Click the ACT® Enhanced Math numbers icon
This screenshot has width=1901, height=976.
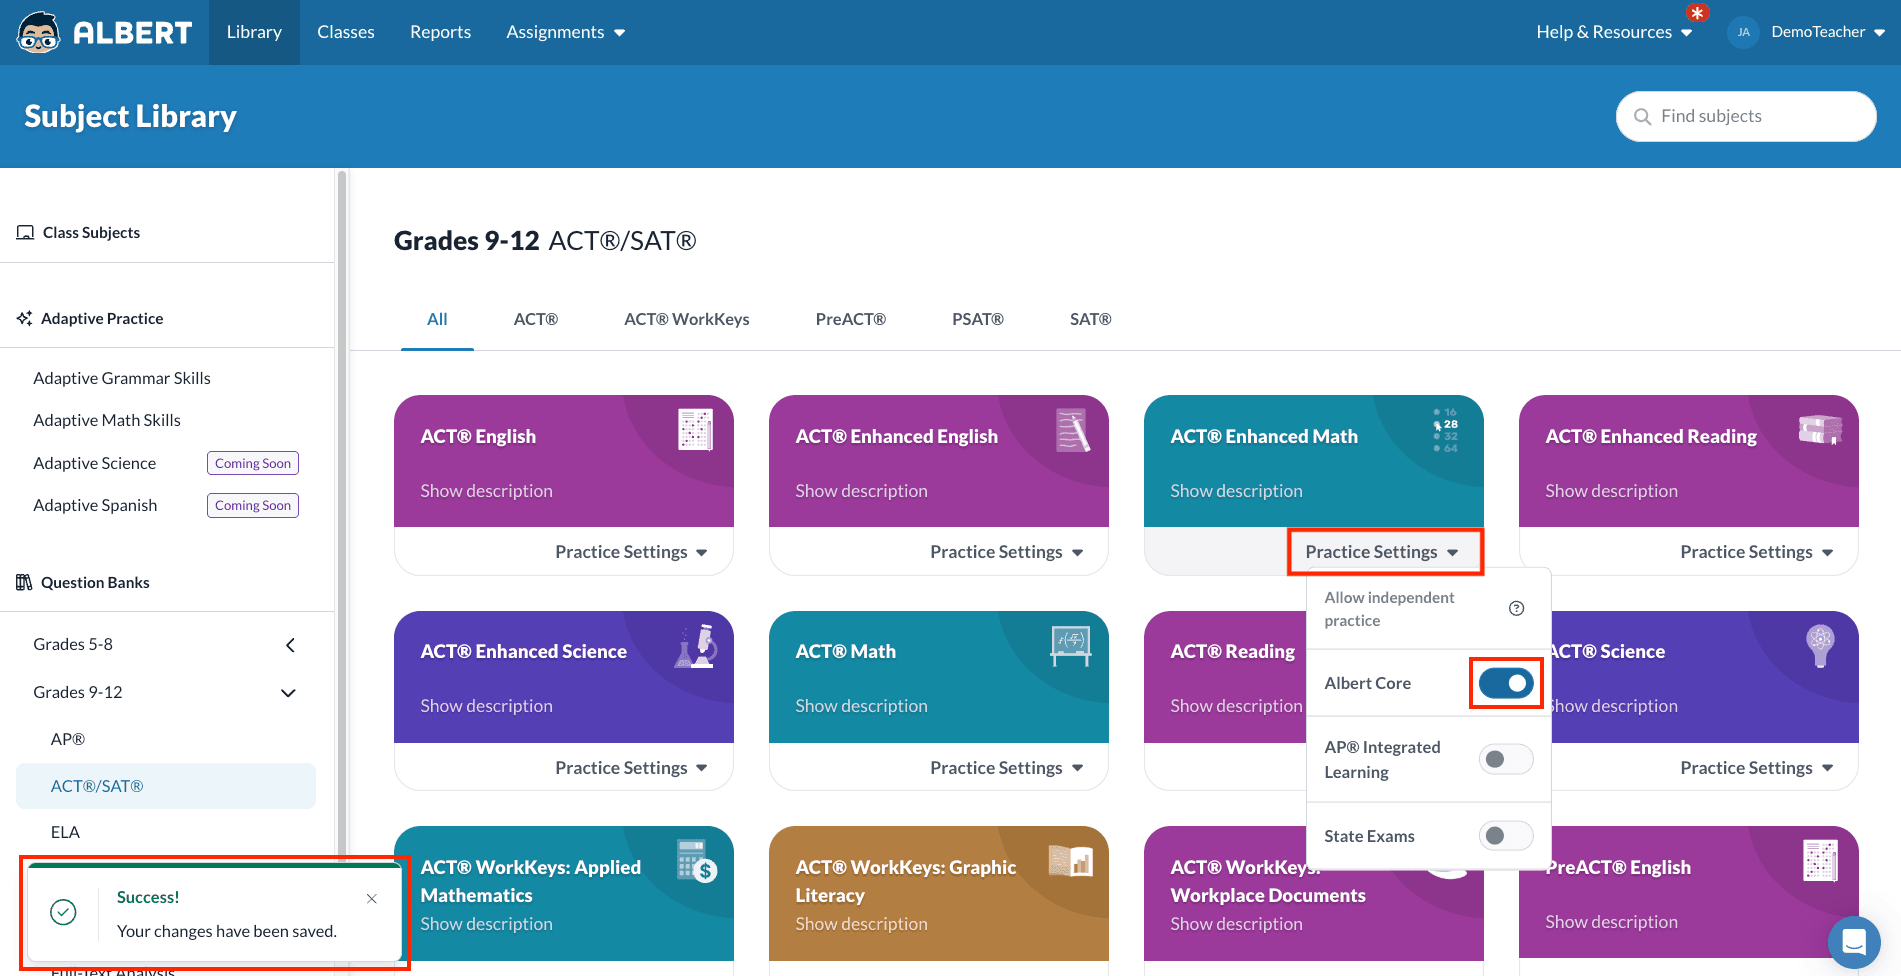click(x=1445, y=430)
